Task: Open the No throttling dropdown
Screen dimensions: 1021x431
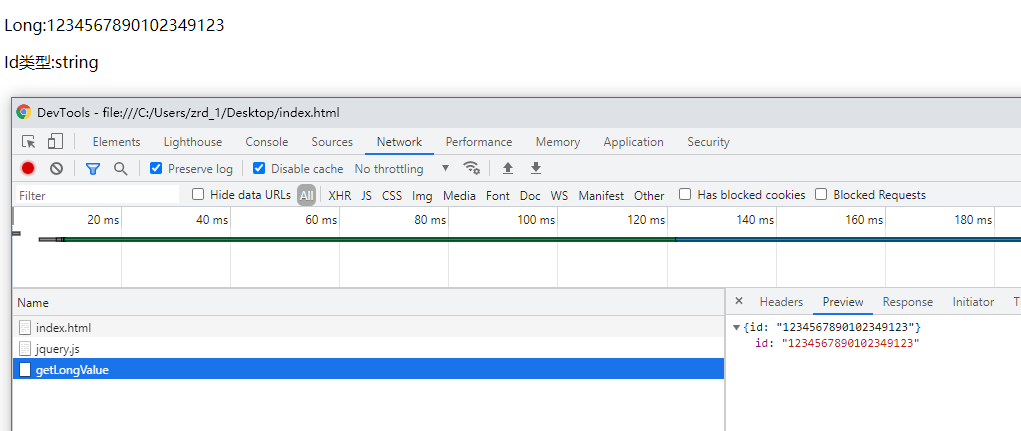Action: (x=401, y=169)
